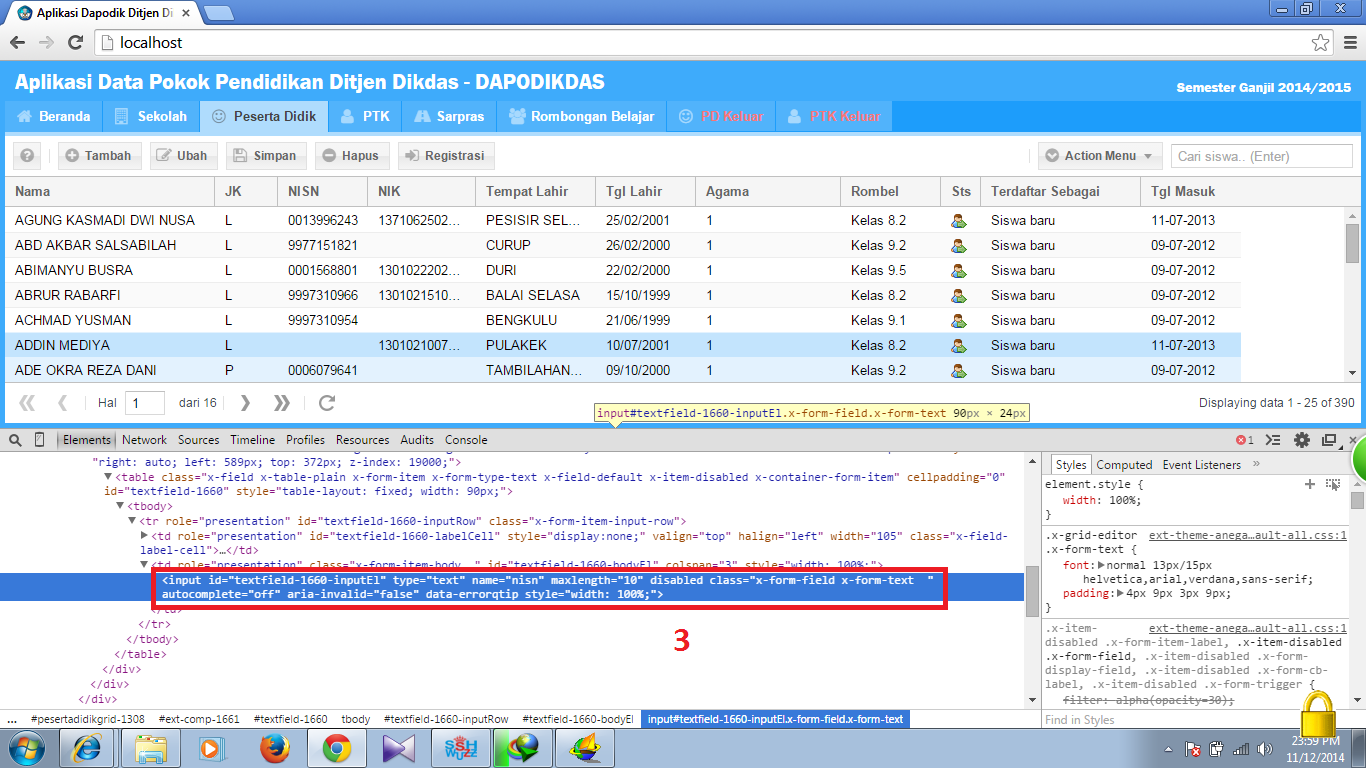The width and height of the screenshot is (1366, 768).
Task: Click the Simpan save button
Action: click(265, 156)
